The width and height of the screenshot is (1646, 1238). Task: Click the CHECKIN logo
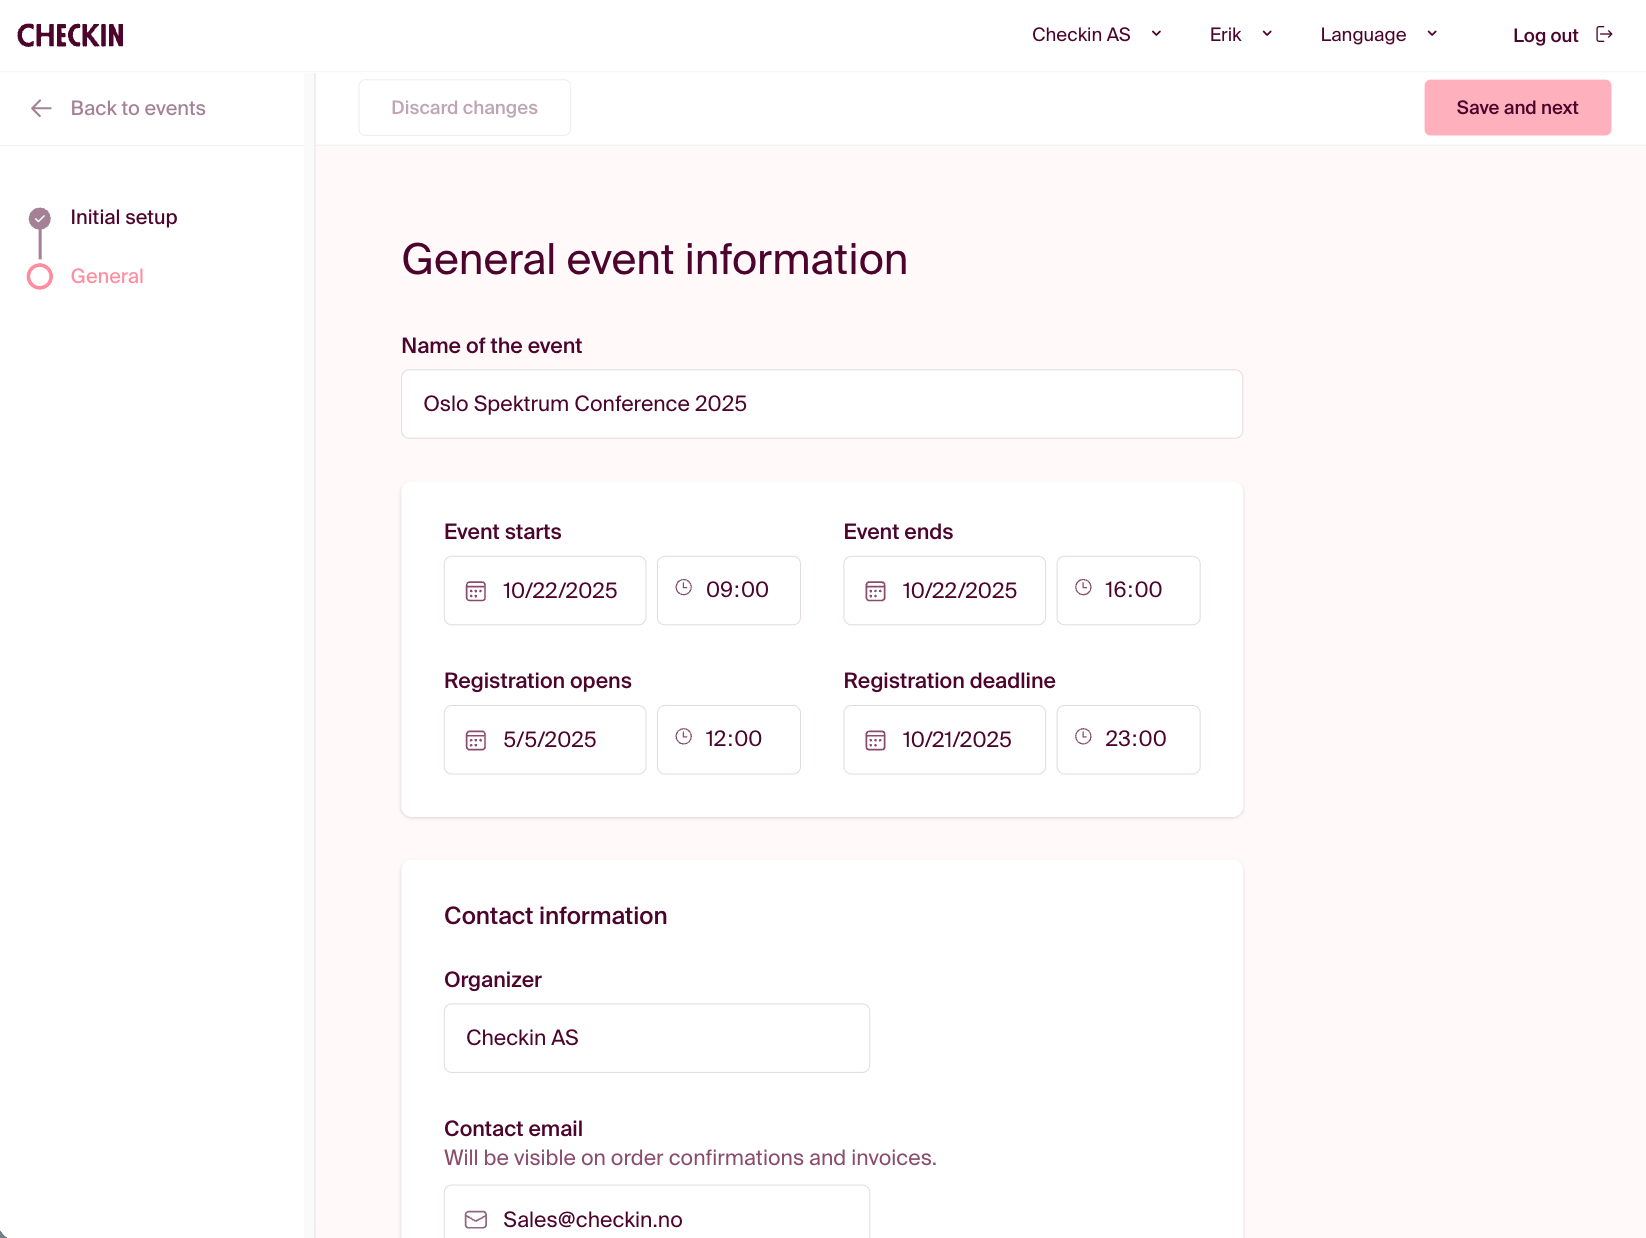[70, 36]
